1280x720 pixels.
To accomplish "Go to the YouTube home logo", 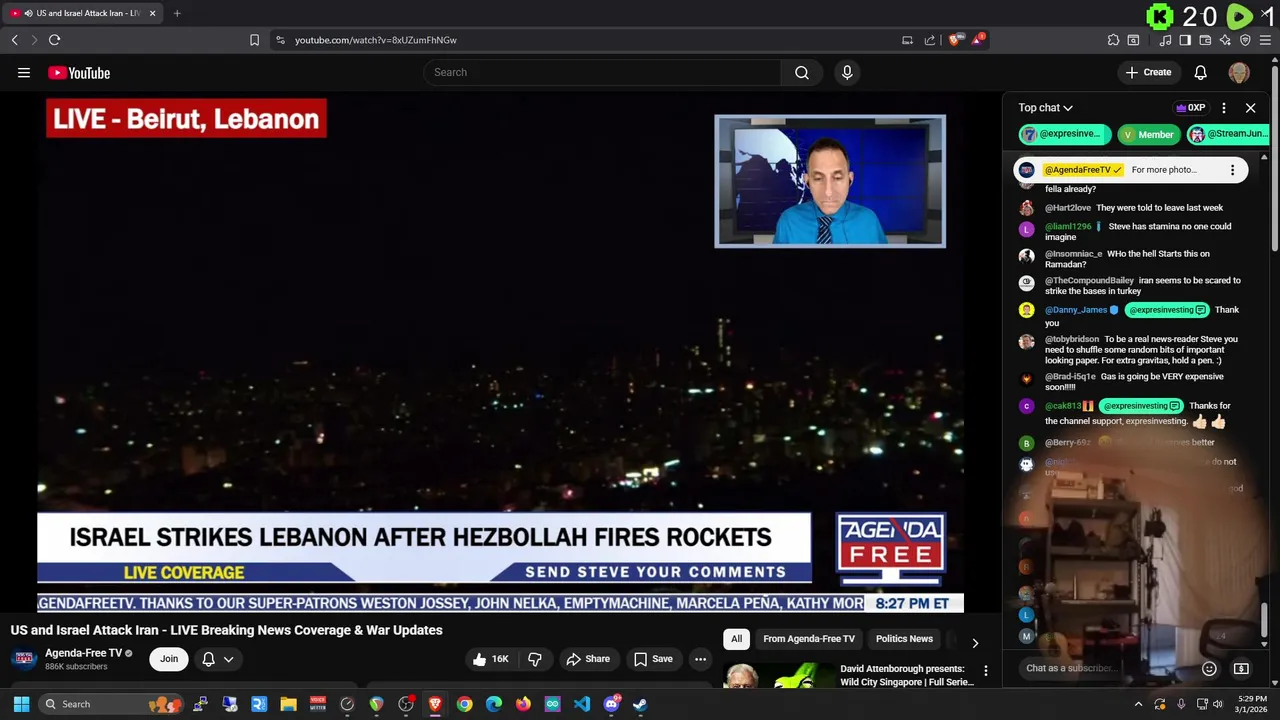I will (x=79, y=72).
